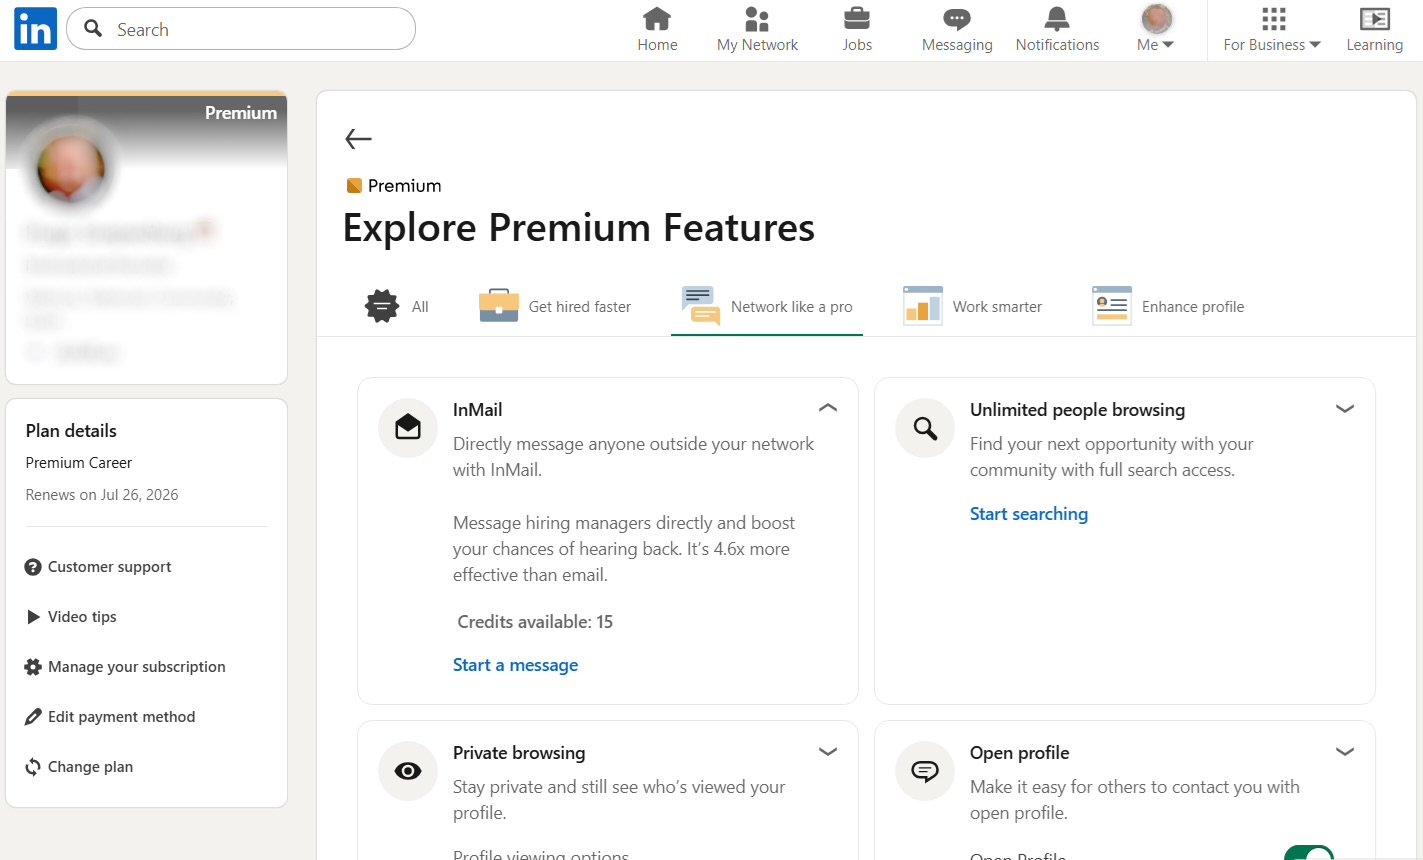Open My Network icon

(x=757, y=19)
